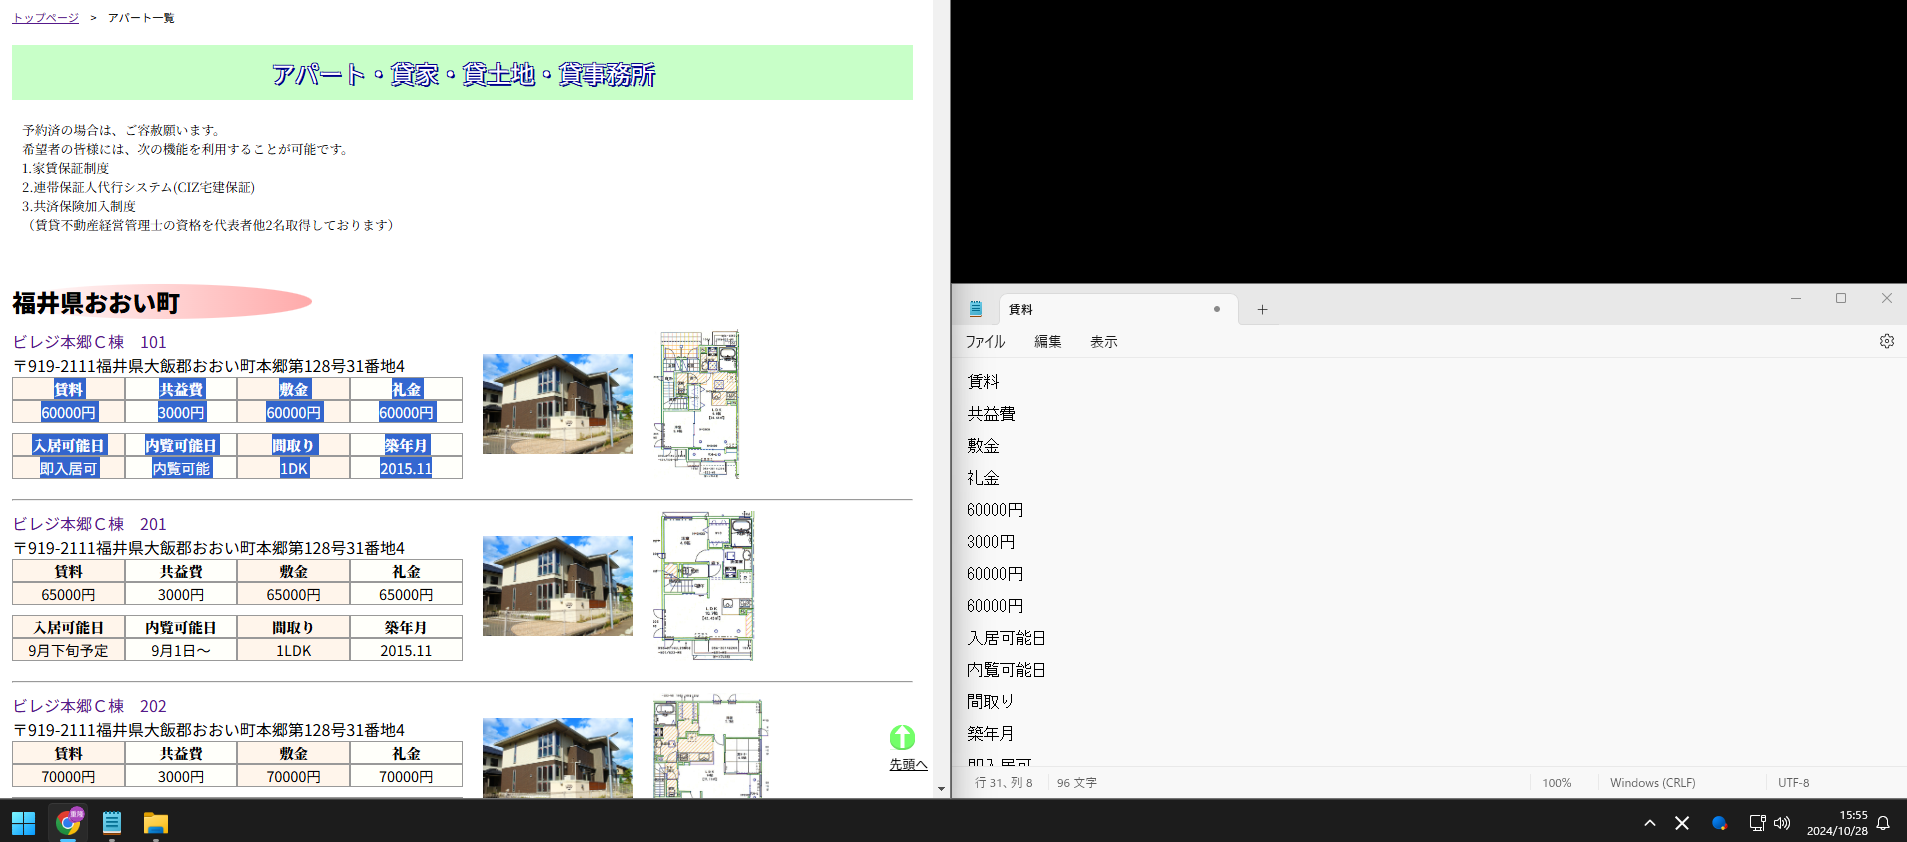Click the Notepad taskbar icon

tap(112, 823)
